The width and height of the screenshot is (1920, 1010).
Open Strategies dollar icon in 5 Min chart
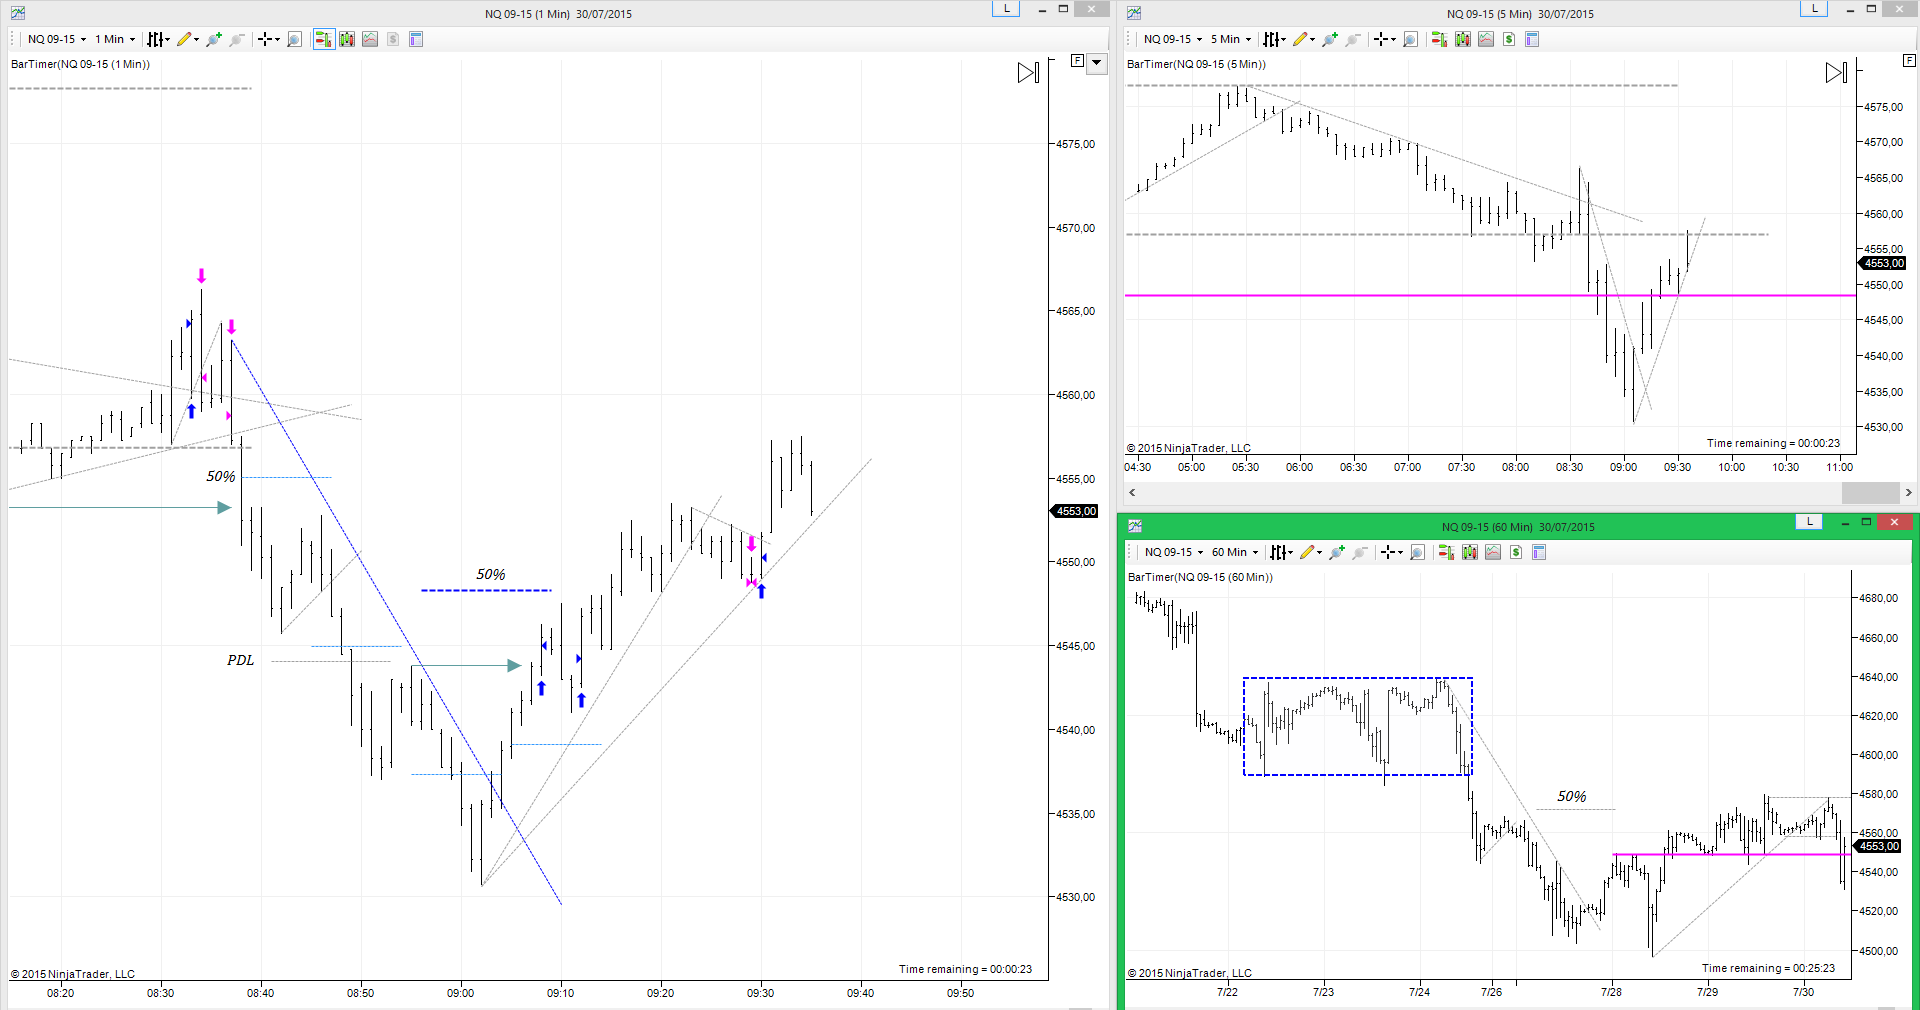[x=1509, y=39]
